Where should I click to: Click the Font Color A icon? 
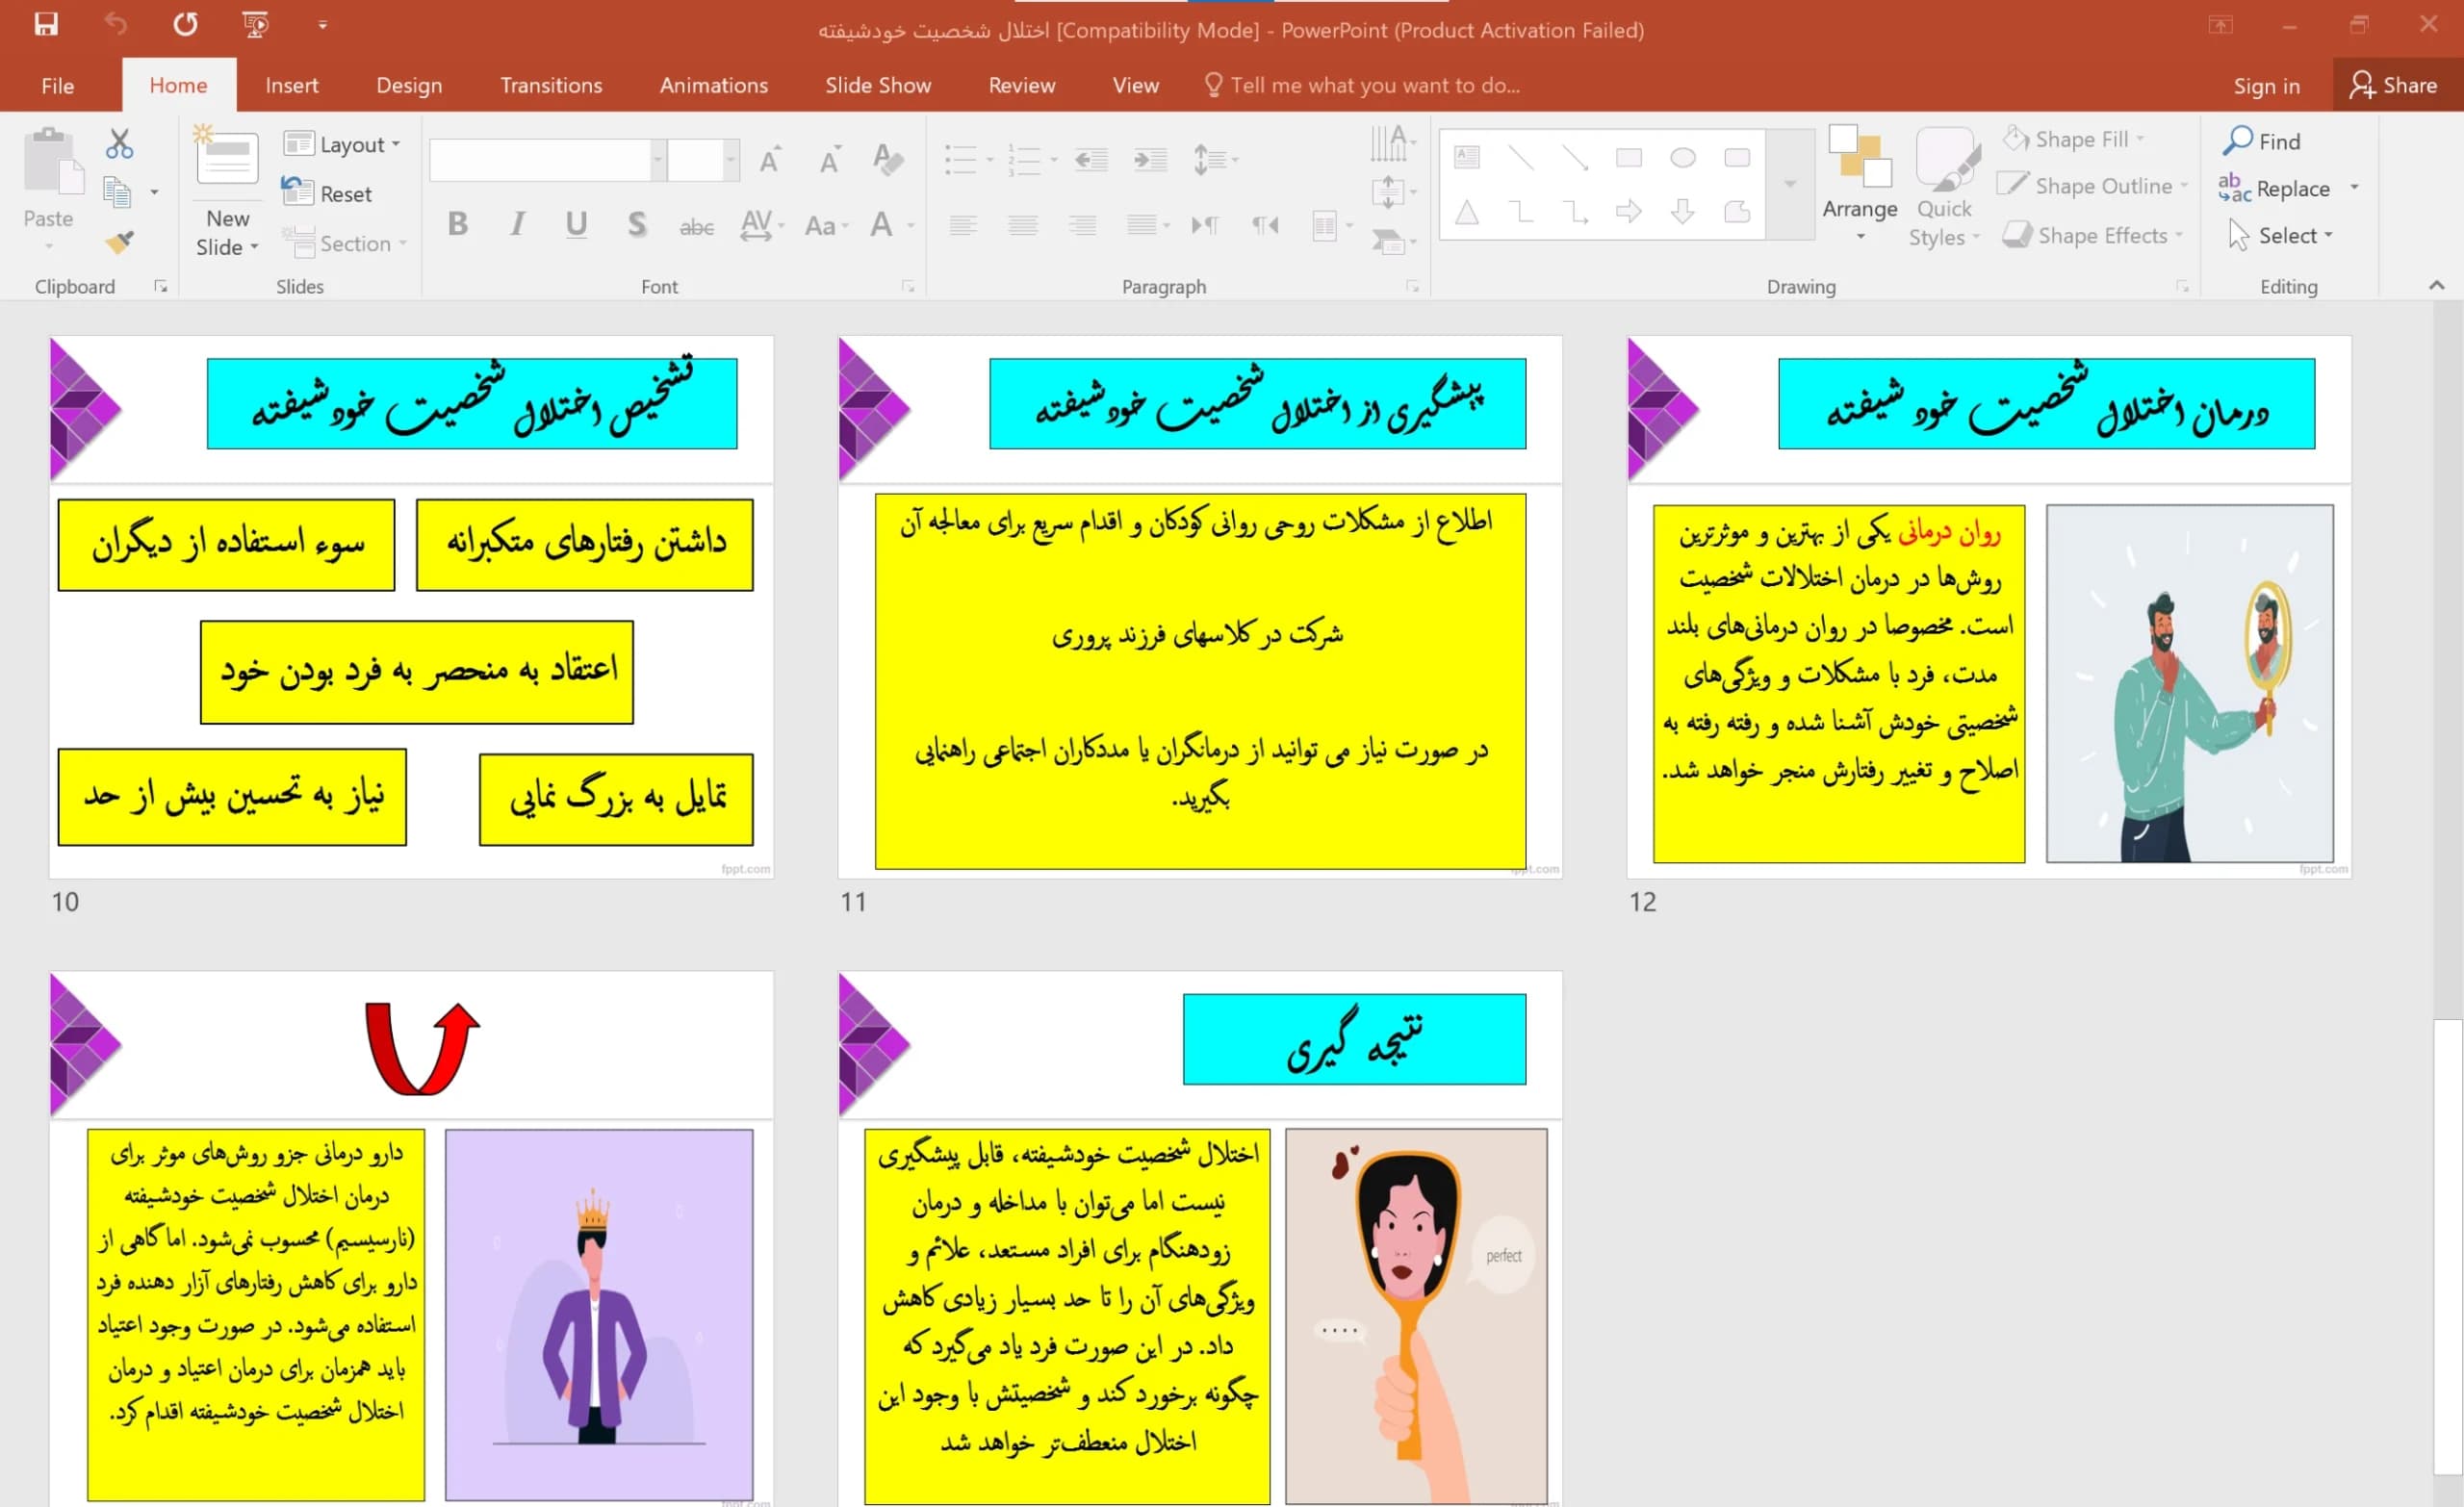coord(881,224)
